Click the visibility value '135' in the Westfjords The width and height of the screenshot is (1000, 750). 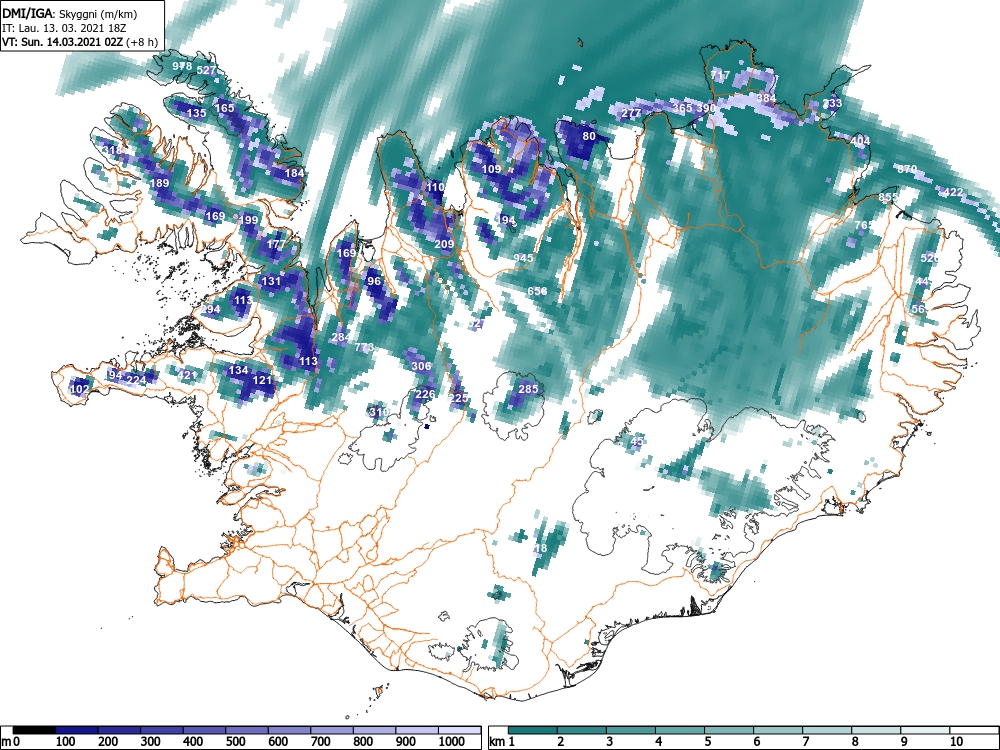[196, 113]
